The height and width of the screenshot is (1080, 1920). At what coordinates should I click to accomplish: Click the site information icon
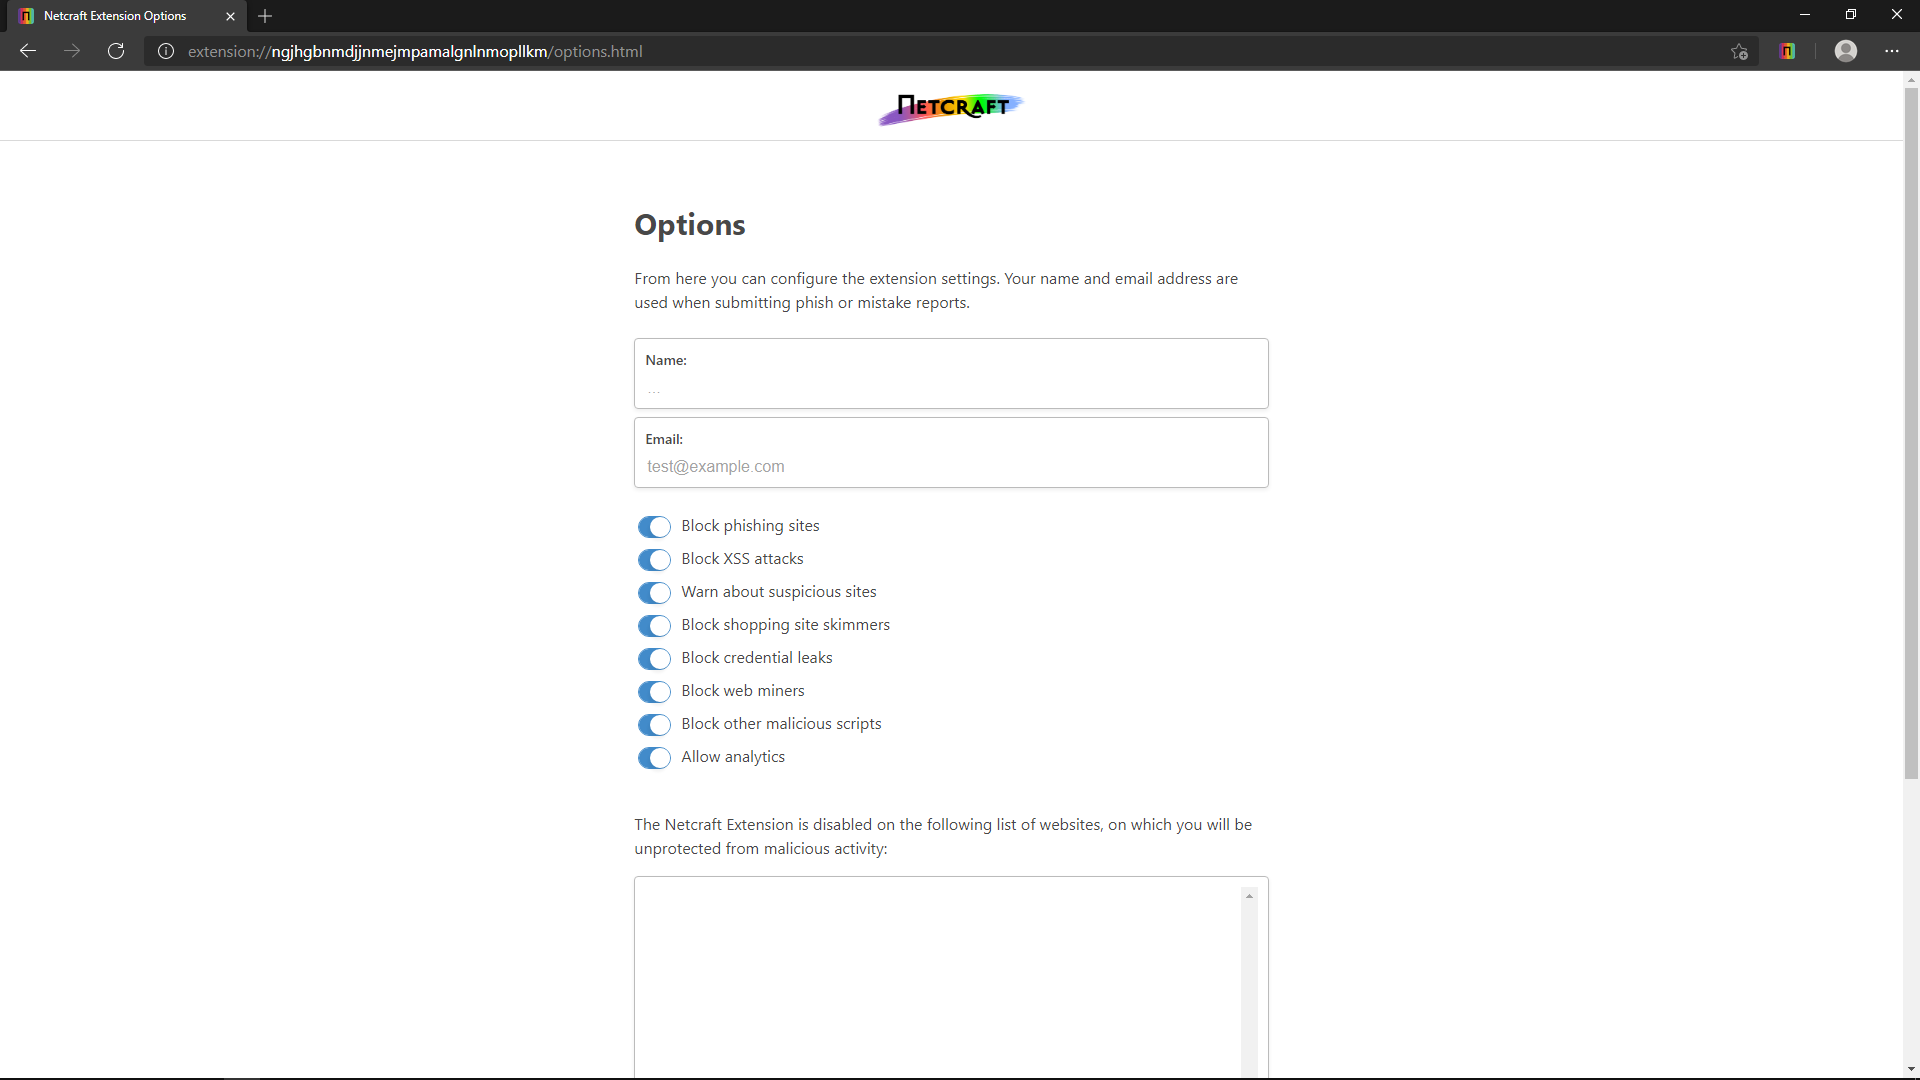click(x=166, y=51)
